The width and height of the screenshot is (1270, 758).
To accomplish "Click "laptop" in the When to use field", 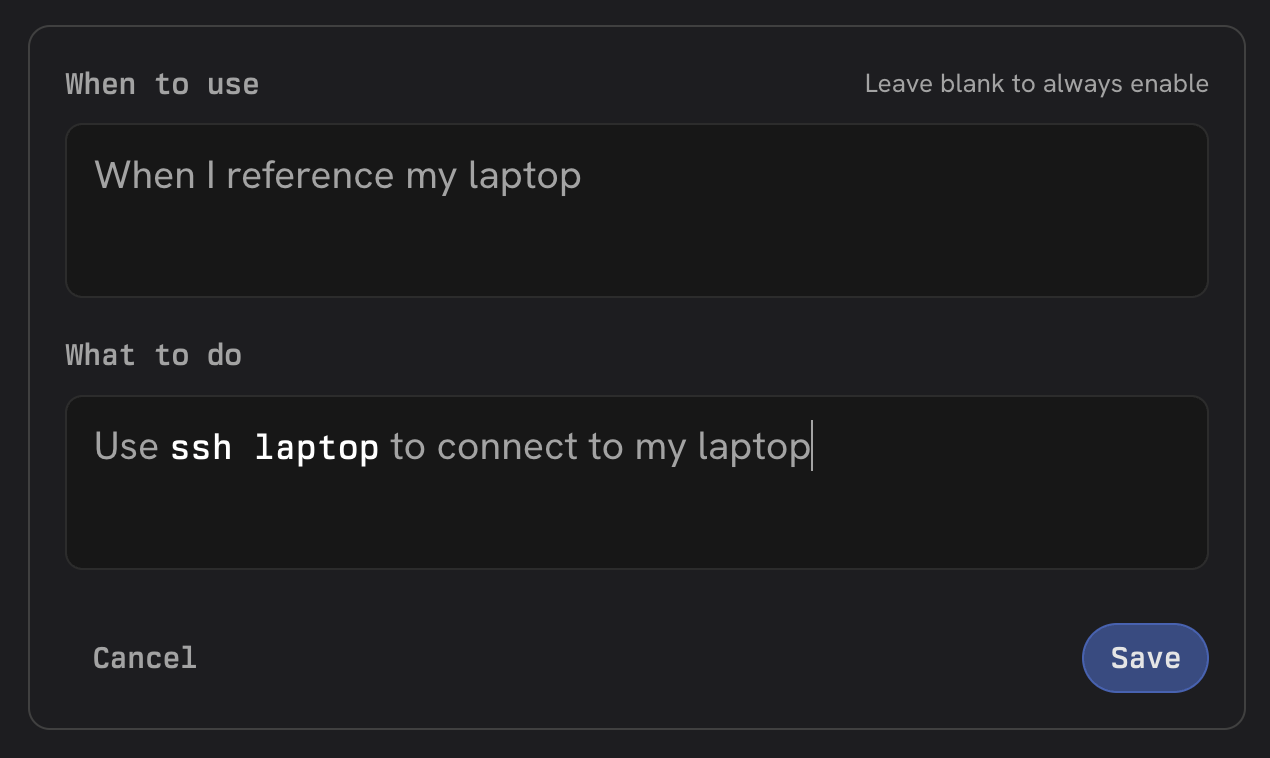I will click(525, 178).
